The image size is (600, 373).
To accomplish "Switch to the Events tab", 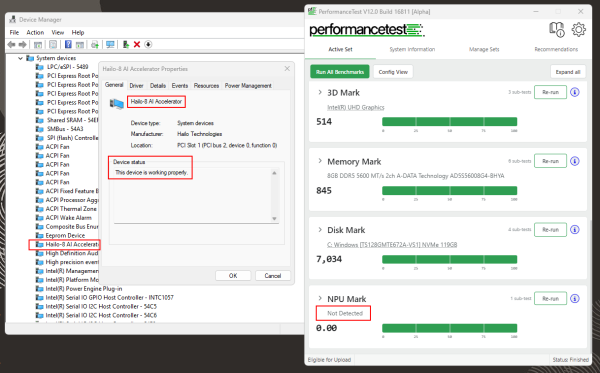I will pos(179,86).
